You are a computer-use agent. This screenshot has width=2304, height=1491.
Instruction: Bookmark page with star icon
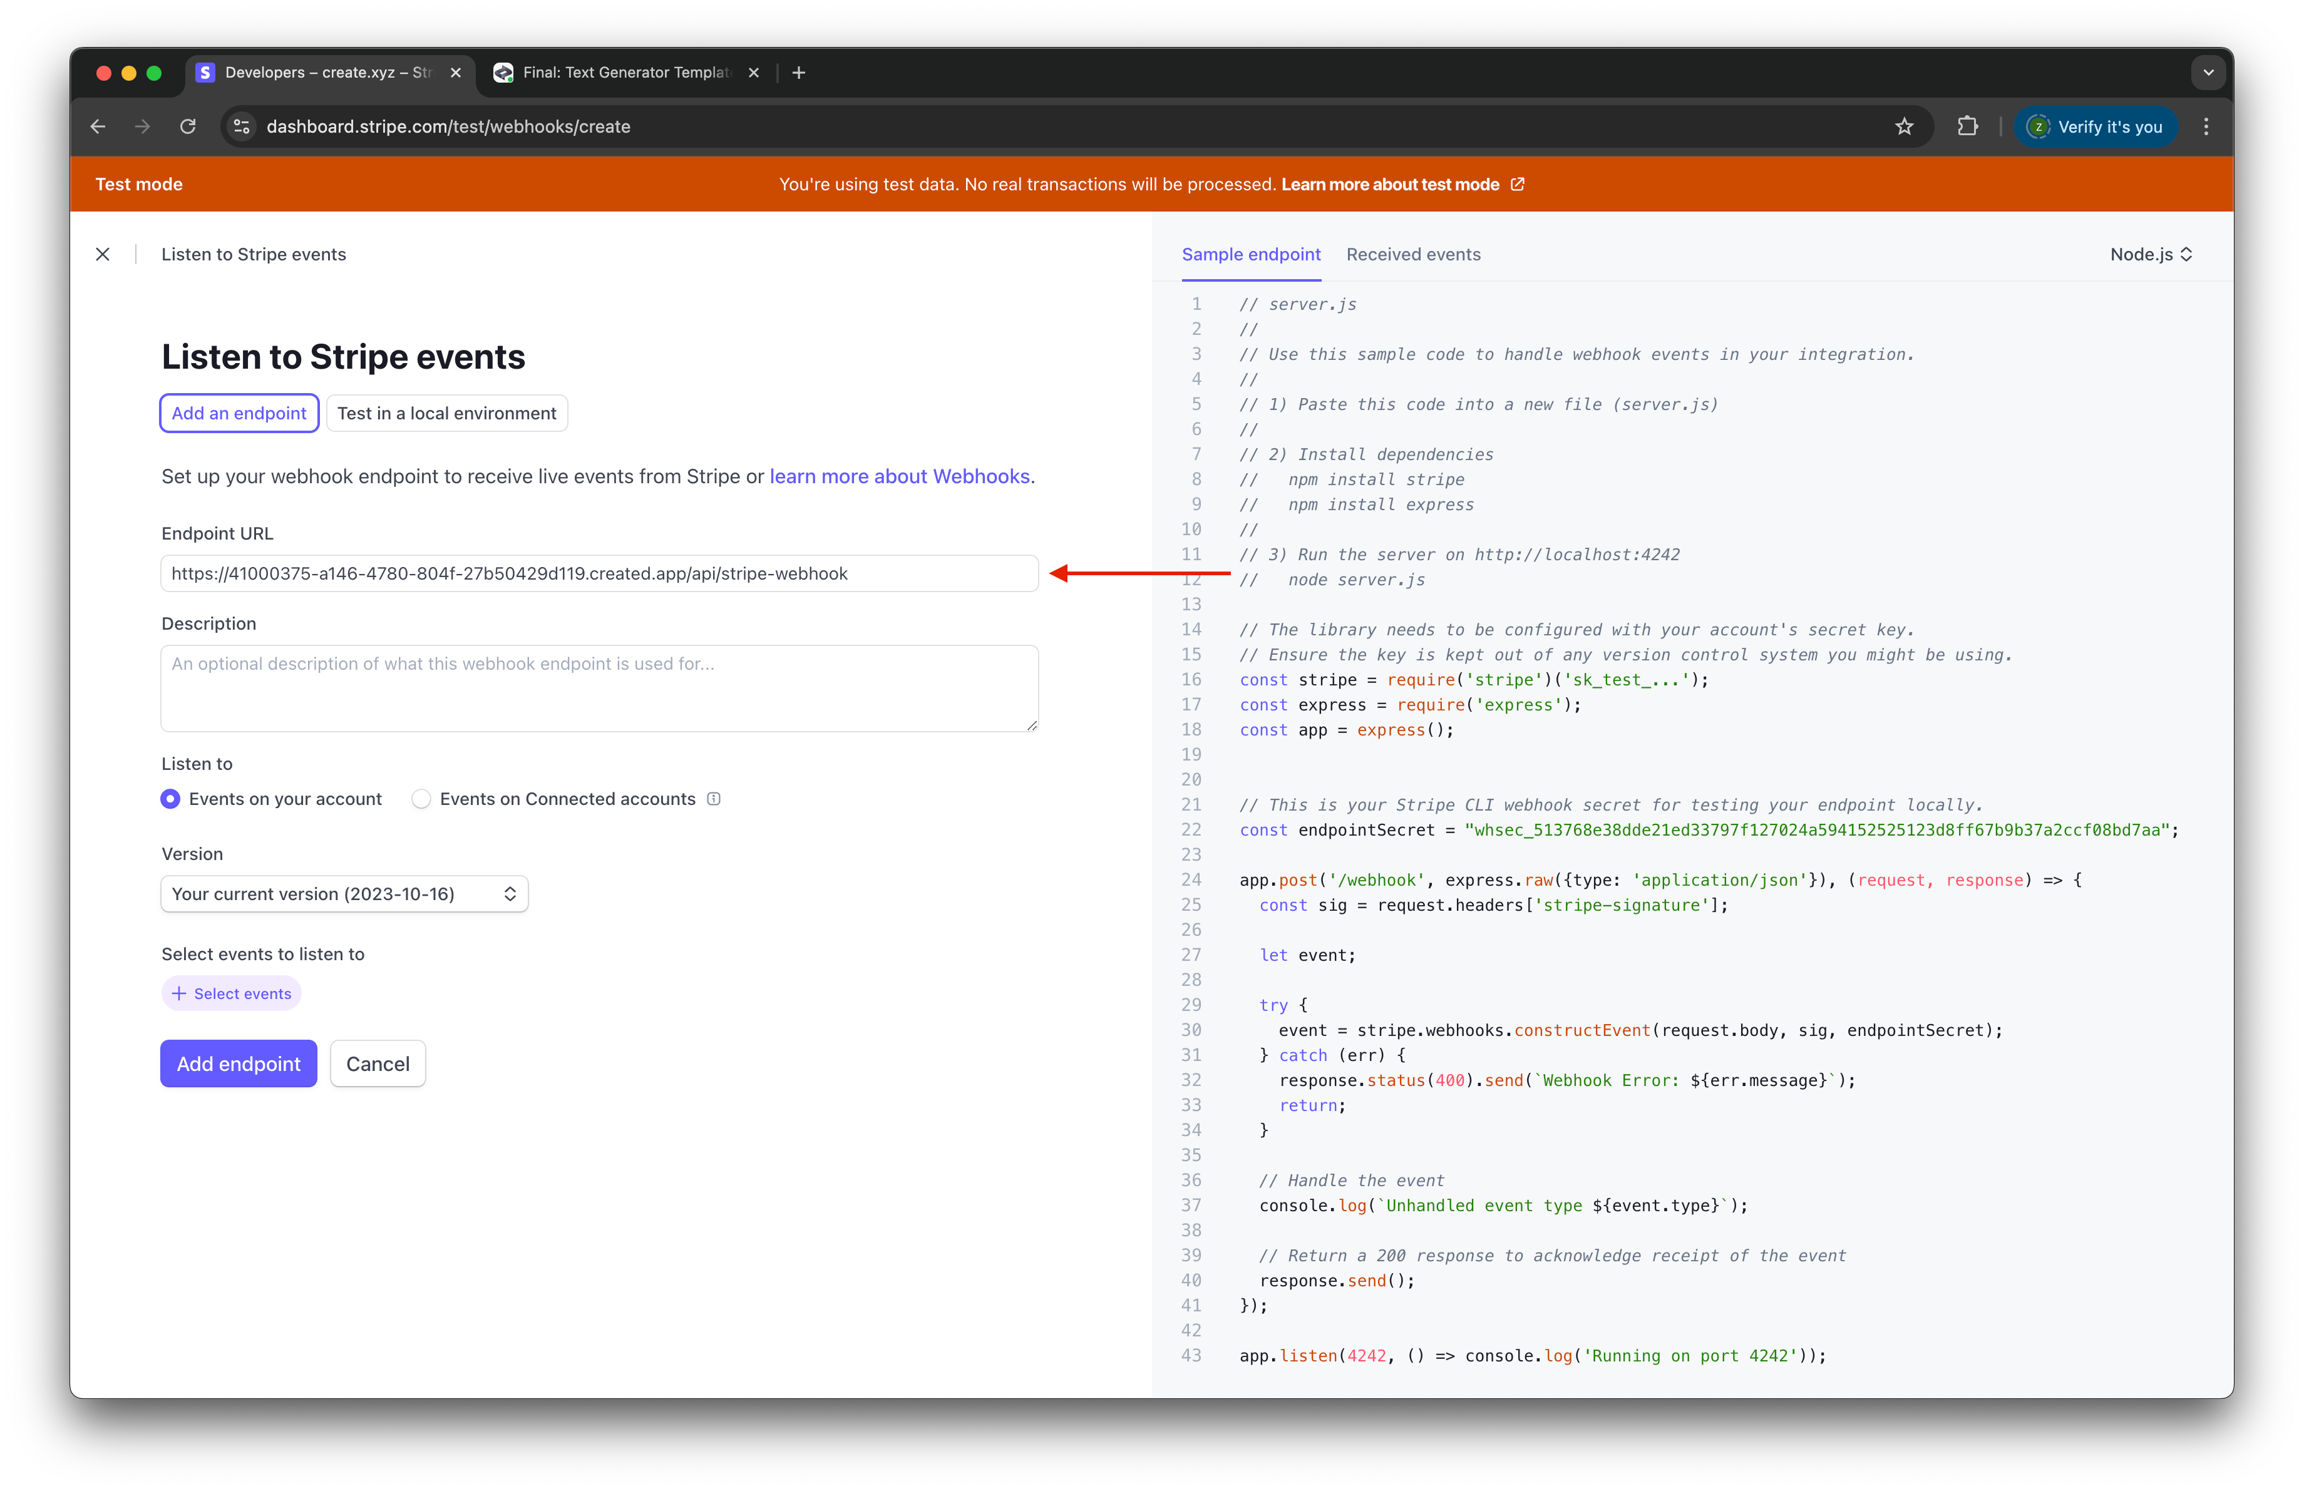1904,127
